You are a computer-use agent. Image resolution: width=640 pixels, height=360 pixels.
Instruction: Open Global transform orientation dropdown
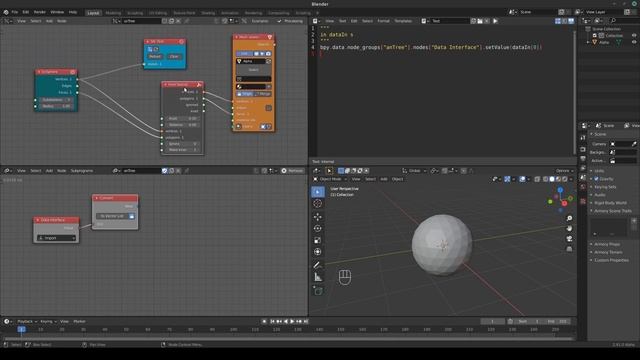[x=414, y=171]
